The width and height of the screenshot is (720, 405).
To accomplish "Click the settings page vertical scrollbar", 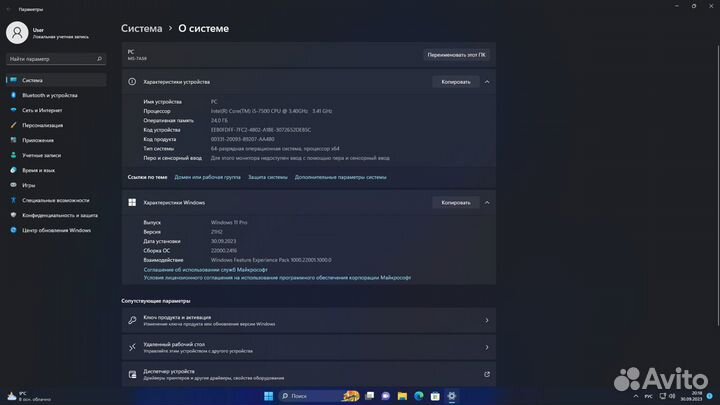I will click(x=717, y=184).
